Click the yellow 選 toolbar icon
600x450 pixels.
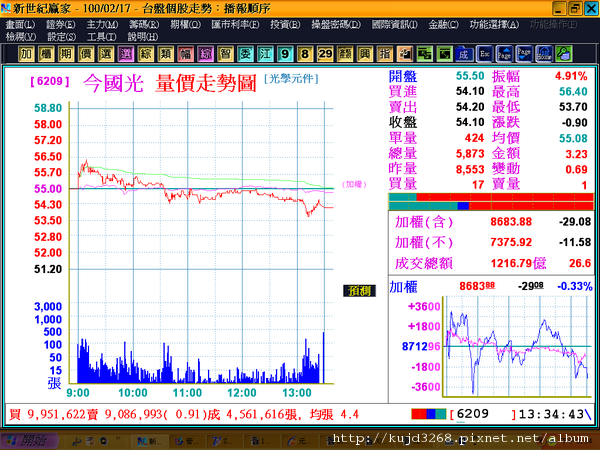[x=106, y=54]
